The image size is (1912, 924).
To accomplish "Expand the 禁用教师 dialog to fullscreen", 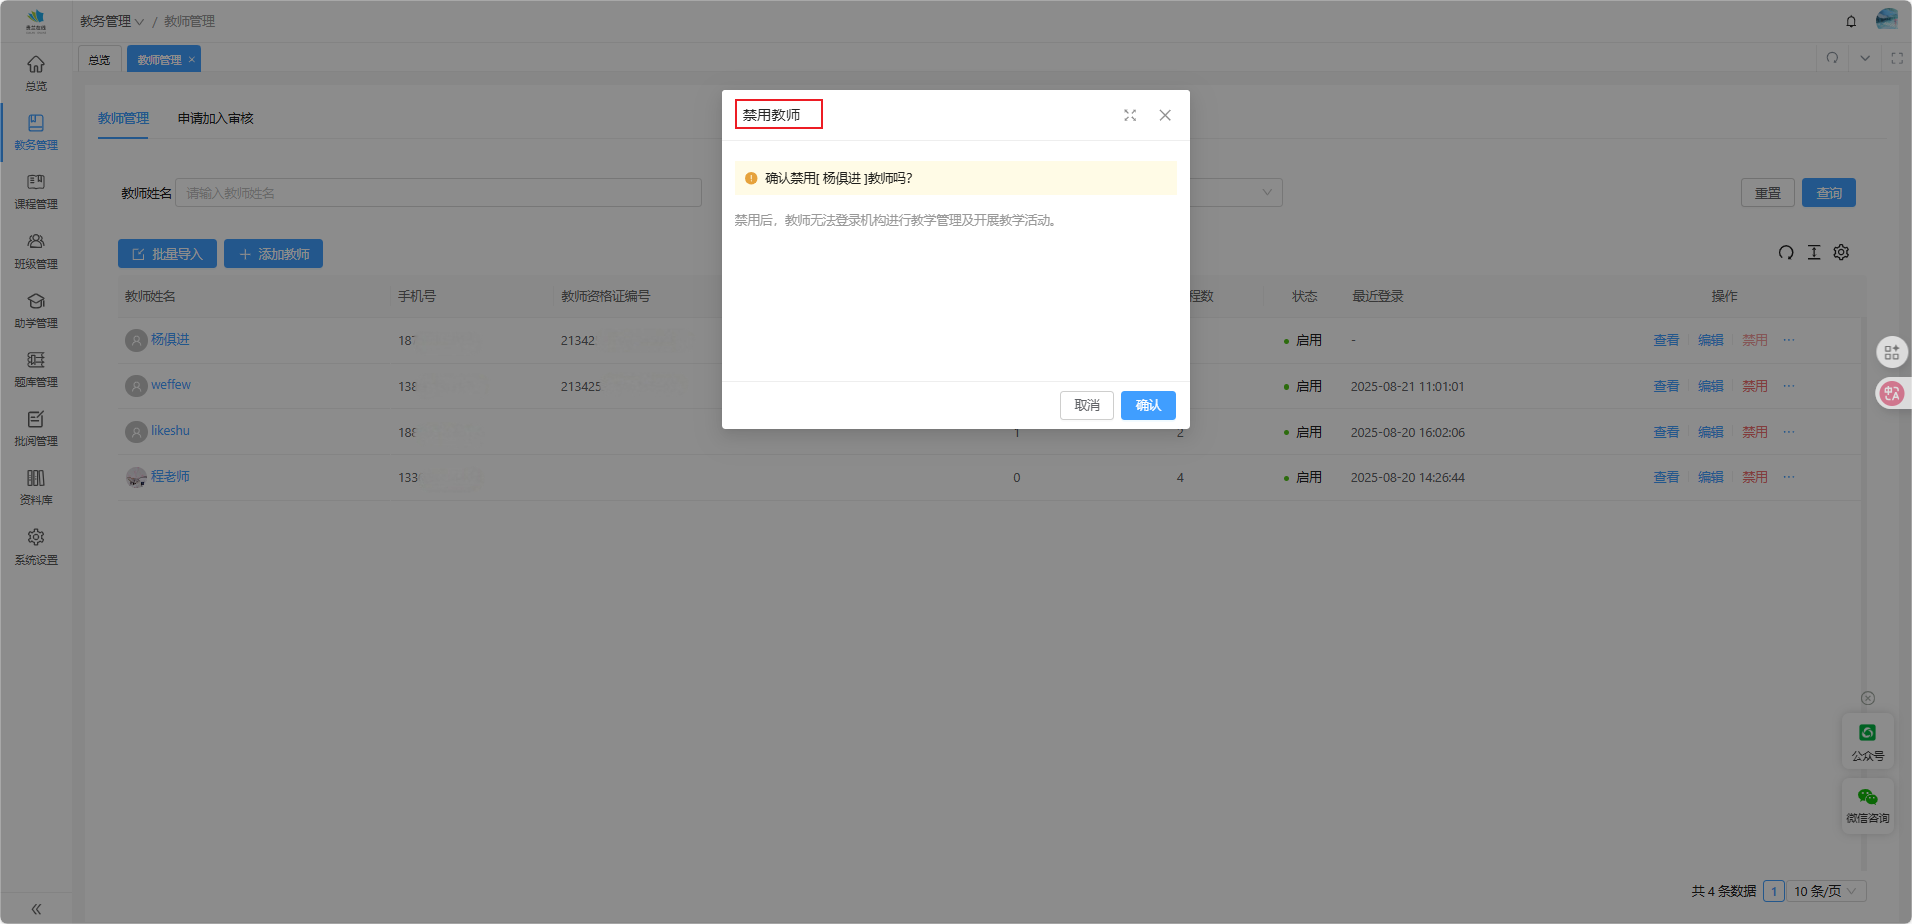I will (1130, 115).
